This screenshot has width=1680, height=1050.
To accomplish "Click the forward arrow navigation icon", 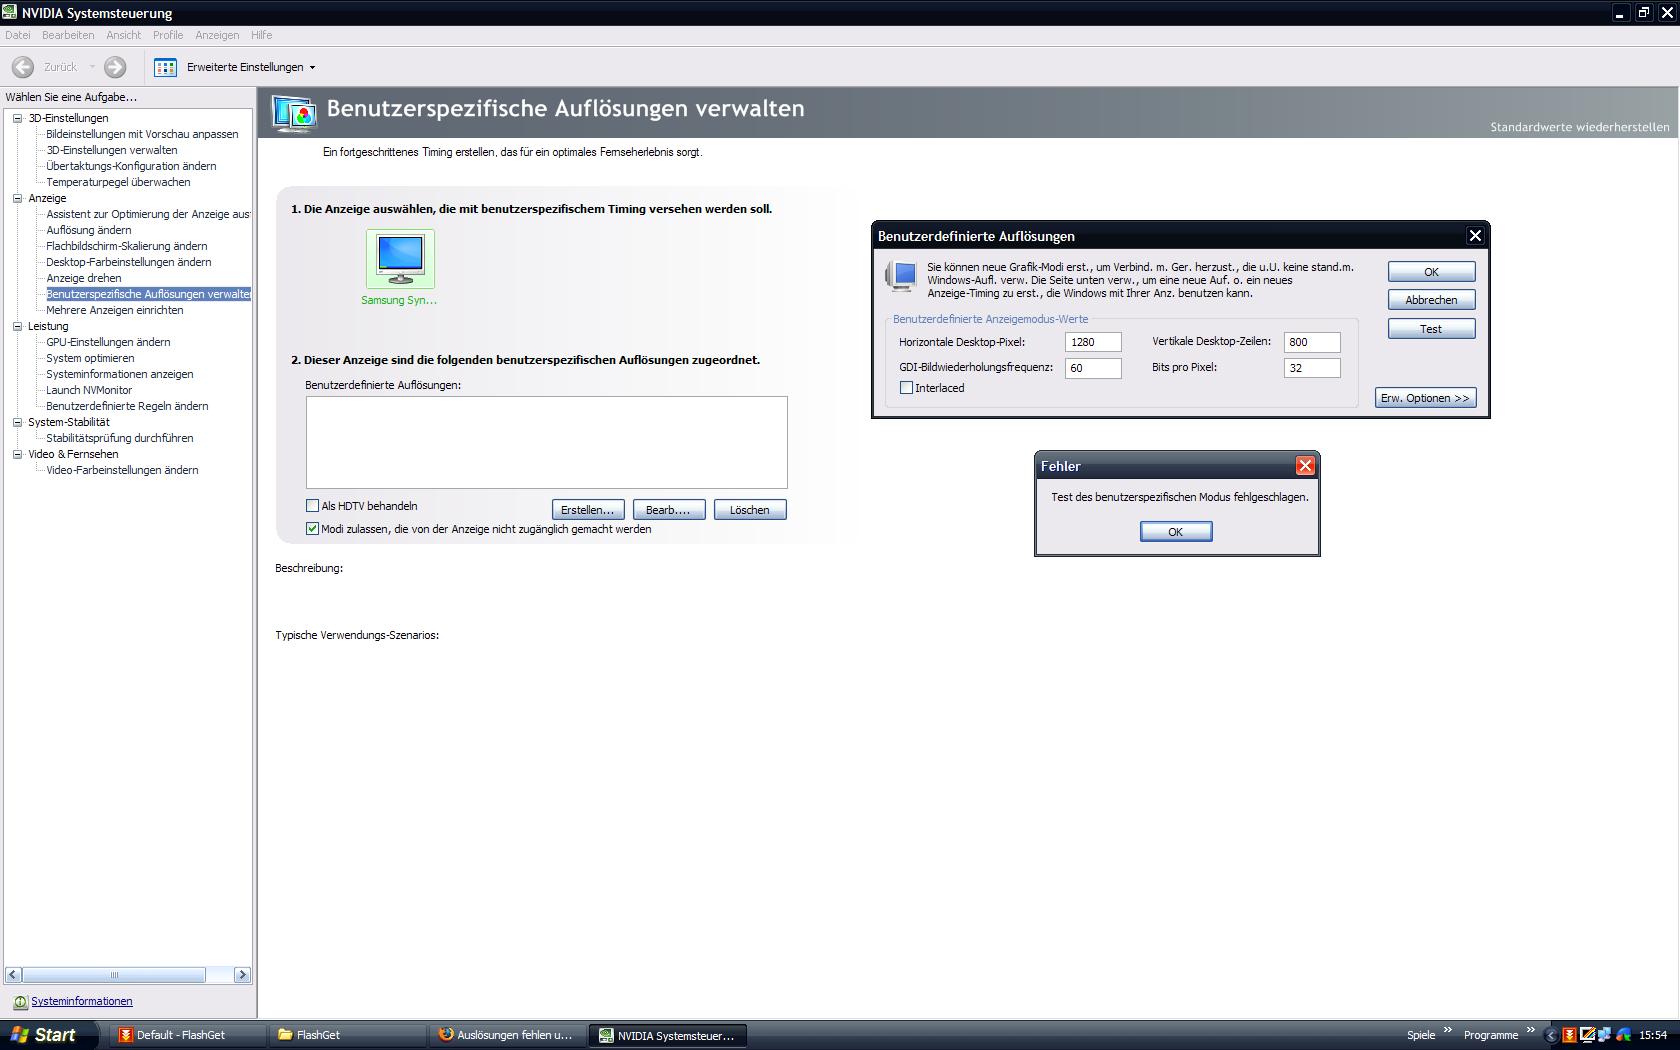I will (x=115, y=67).
